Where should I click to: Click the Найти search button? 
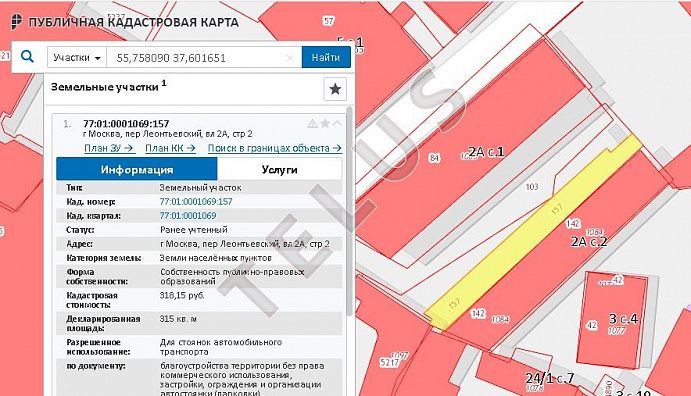click(326, 57)
